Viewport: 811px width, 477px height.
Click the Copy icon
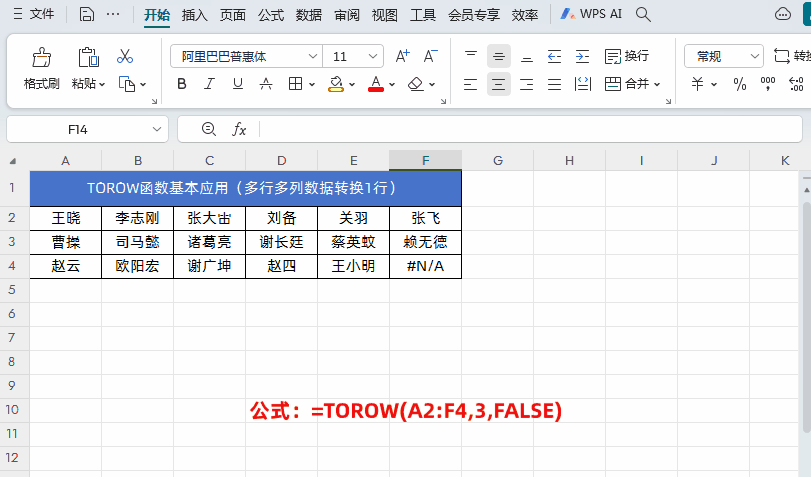(127, 84)
